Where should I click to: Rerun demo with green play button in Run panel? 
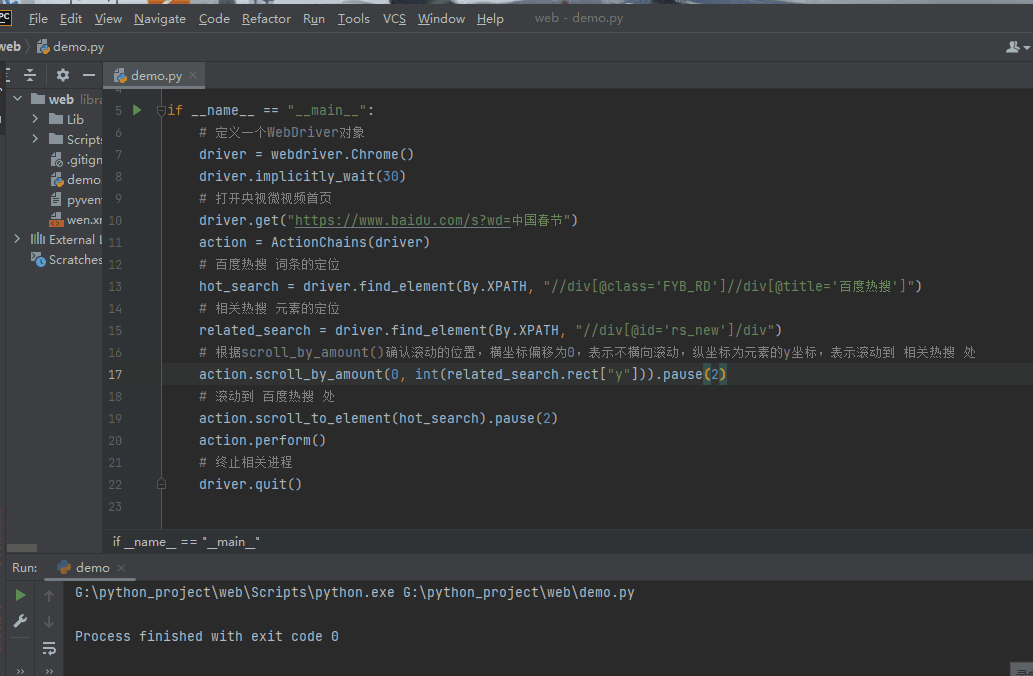20,595
